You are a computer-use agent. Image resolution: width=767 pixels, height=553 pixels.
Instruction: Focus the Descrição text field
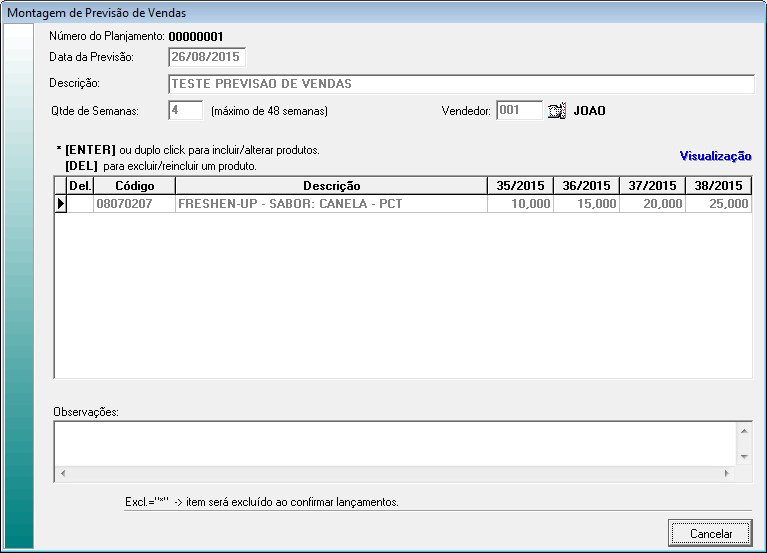pyautogui.click(x=460, y=84)
